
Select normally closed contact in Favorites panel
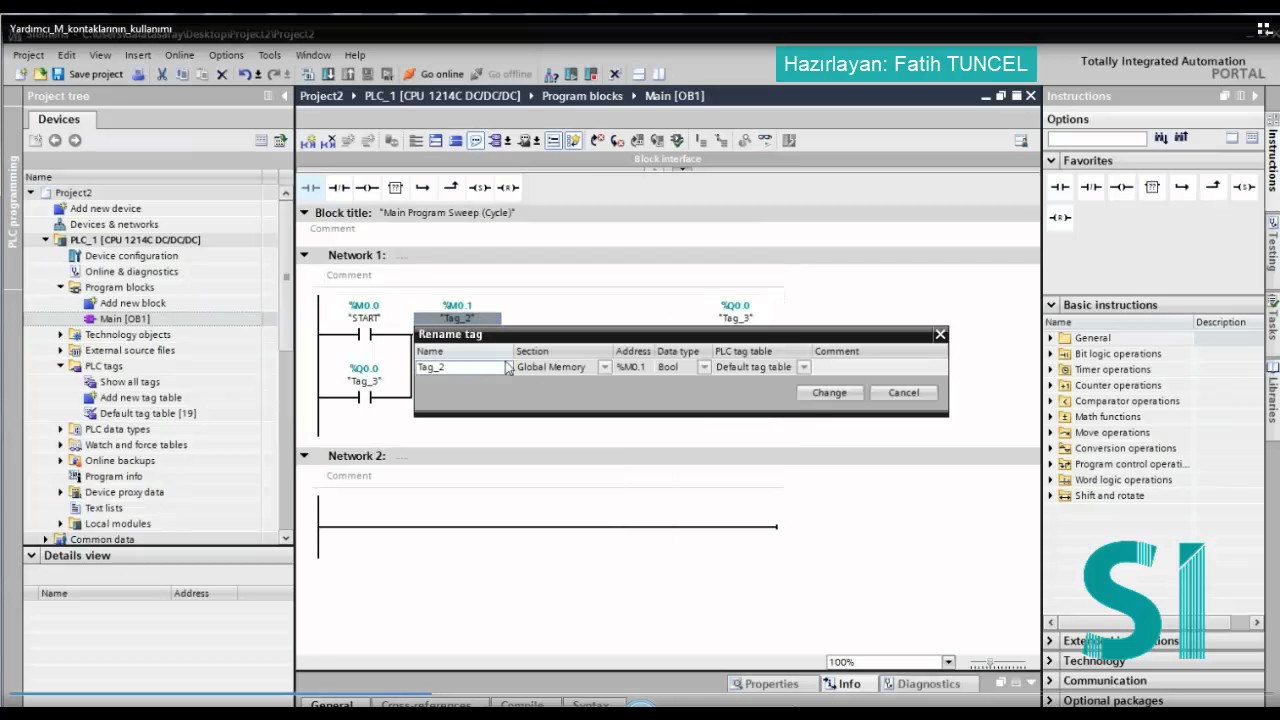(x=1091, y=187)
